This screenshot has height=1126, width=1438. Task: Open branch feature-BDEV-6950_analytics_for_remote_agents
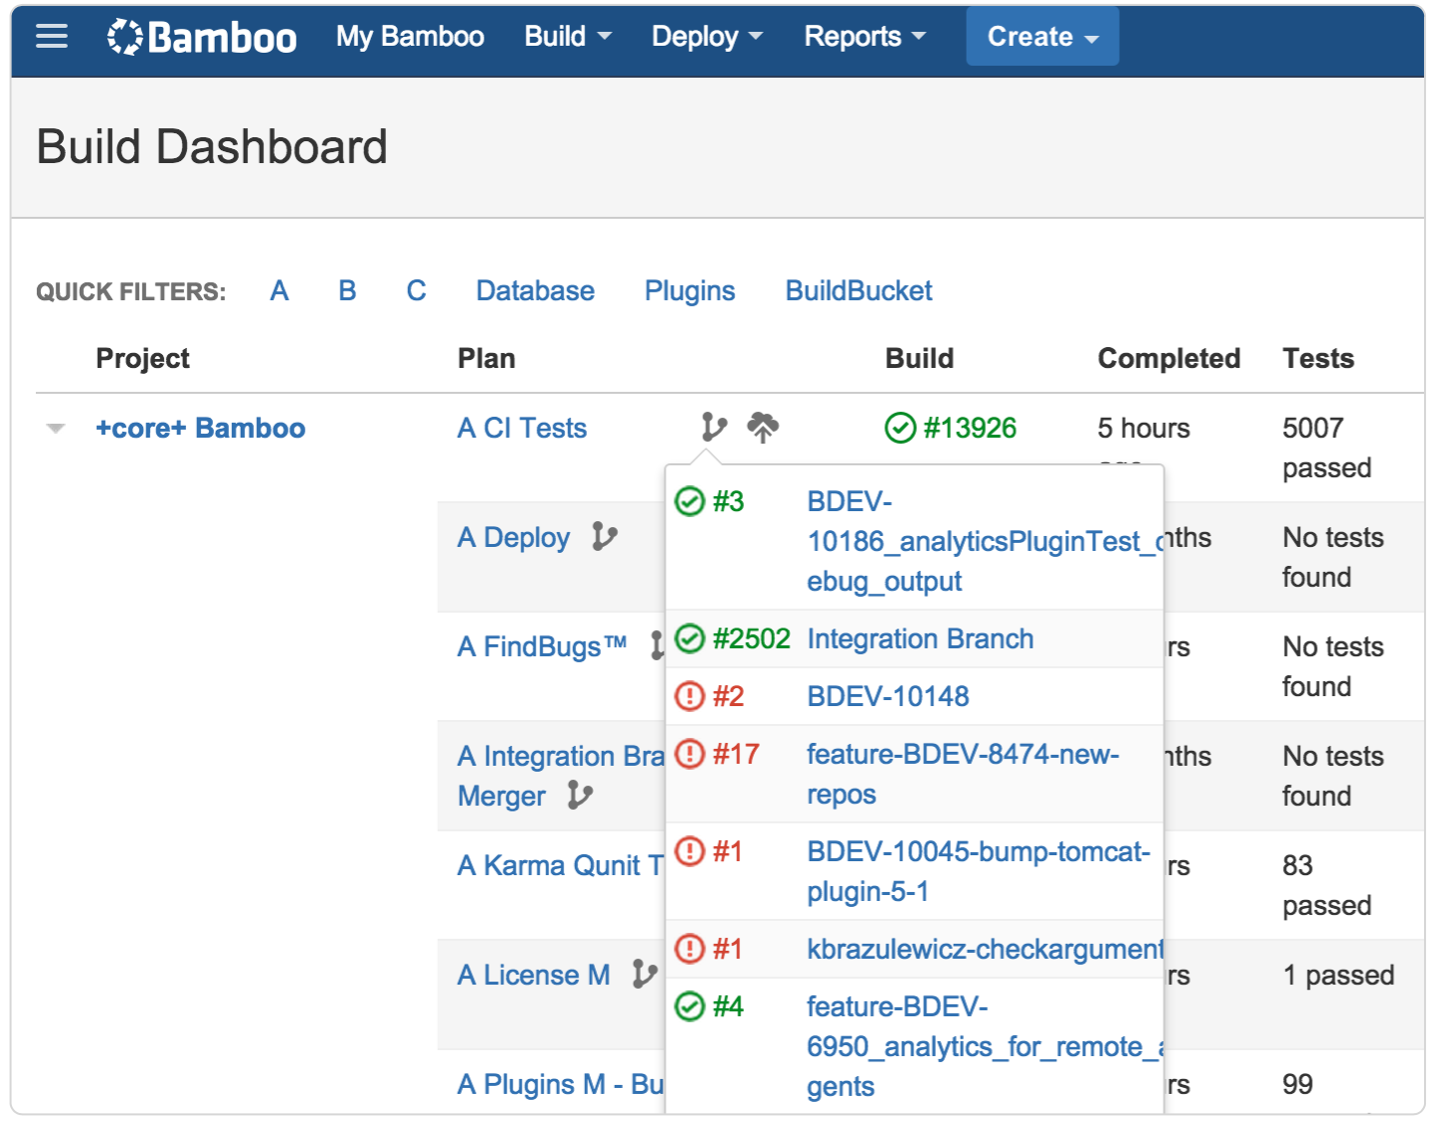click(985, 1046)
